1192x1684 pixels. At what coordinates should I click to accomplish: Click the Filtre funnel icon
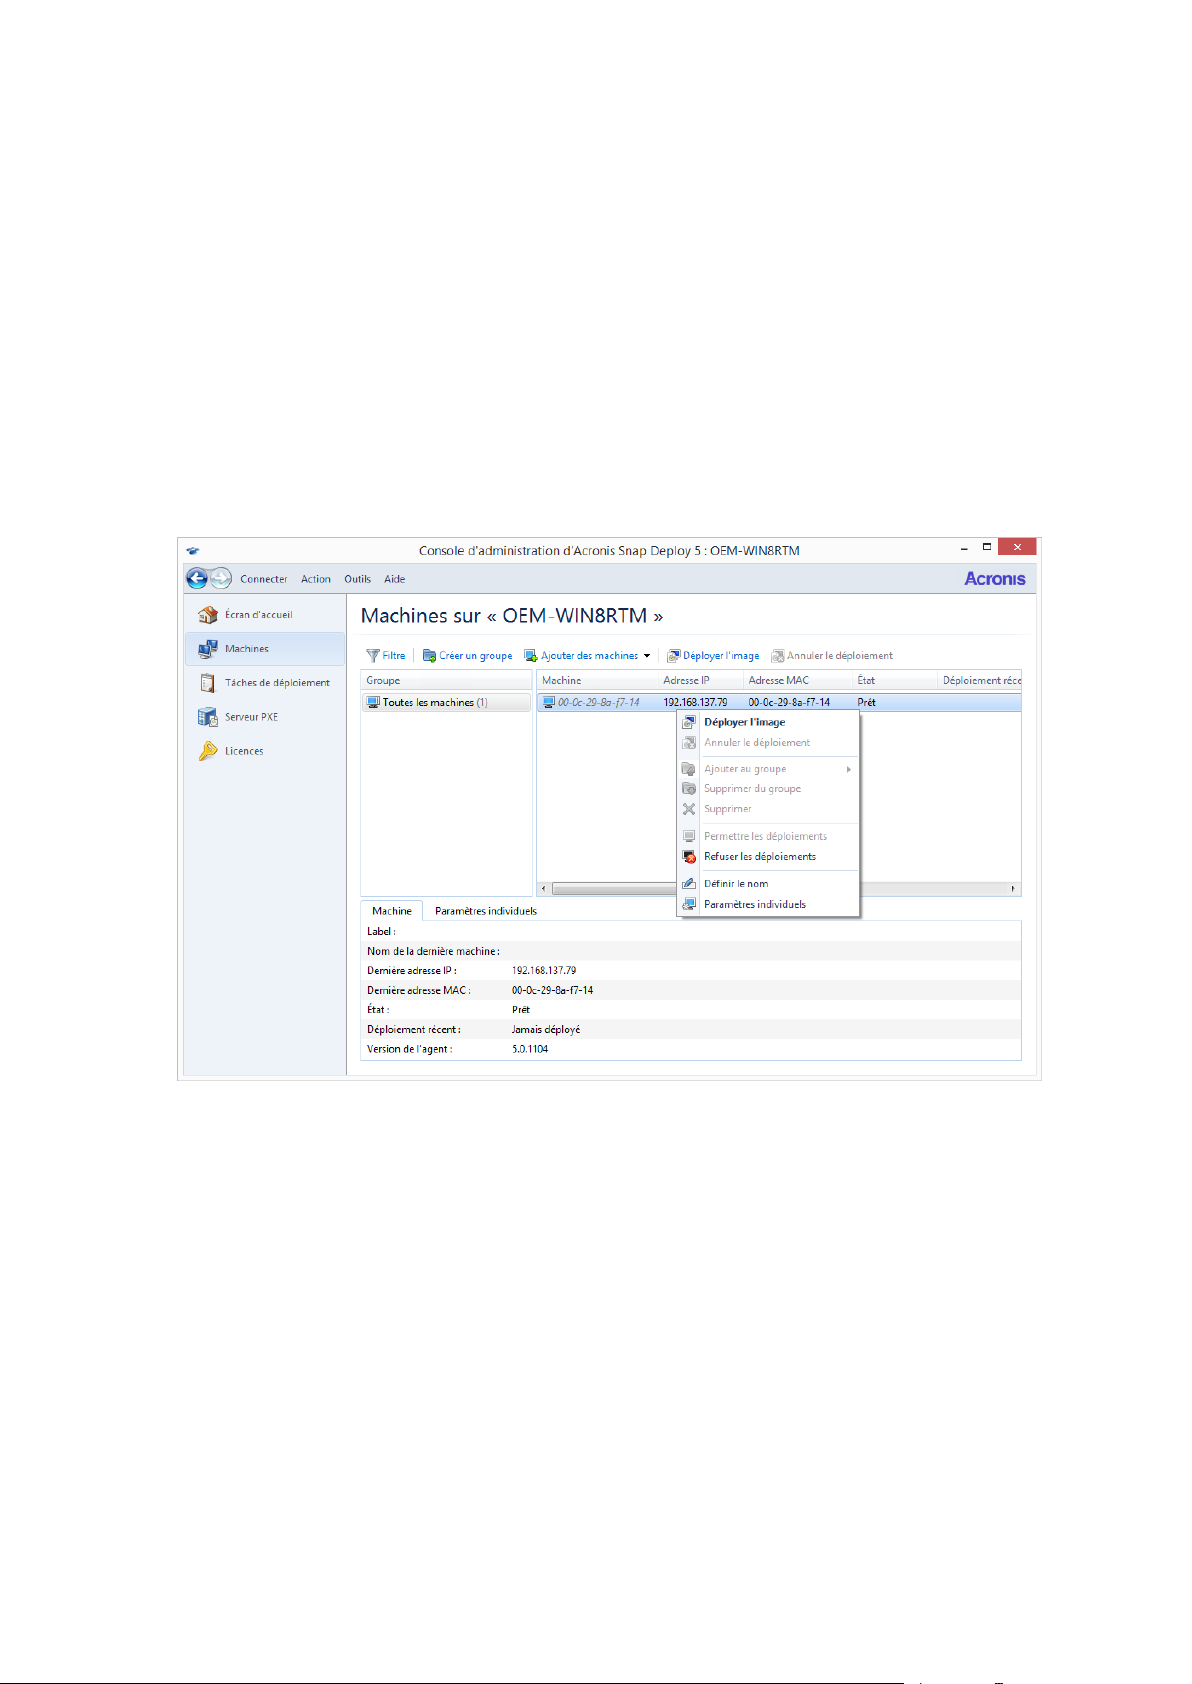click(373, 656)
